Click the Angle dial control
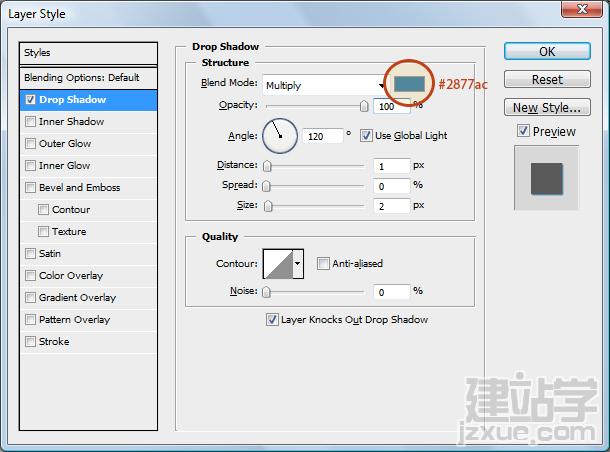610x452 pixels. pyautogui.click(x=280, y=136)
